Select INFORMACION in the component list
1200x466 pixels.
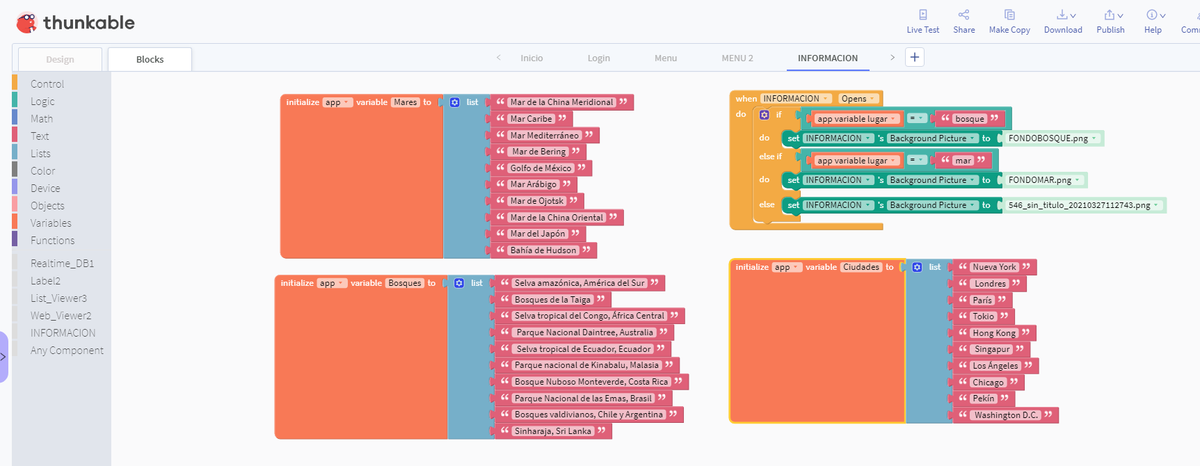(x=63, y=333)
